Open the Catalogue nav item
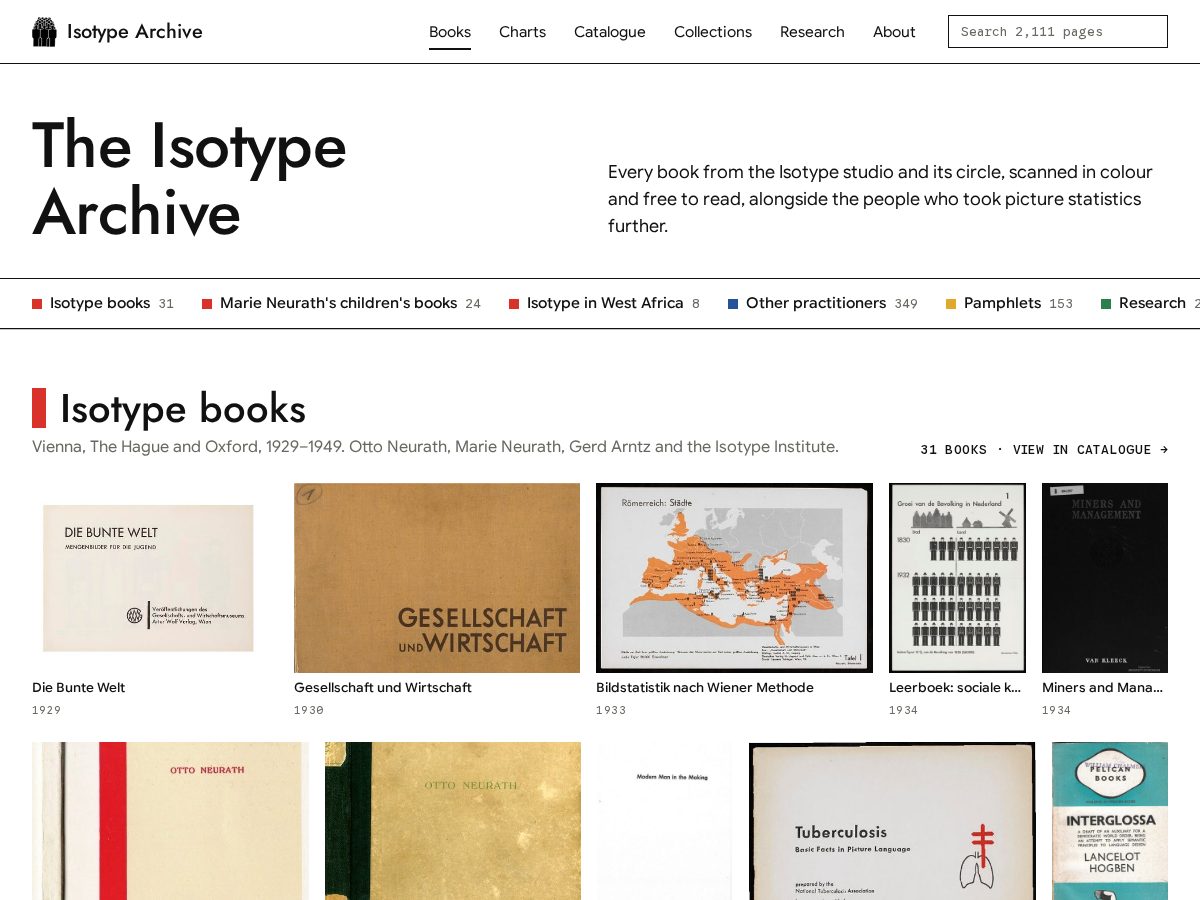The width and height of the screenshot is (1200, 900). point(610,32)
